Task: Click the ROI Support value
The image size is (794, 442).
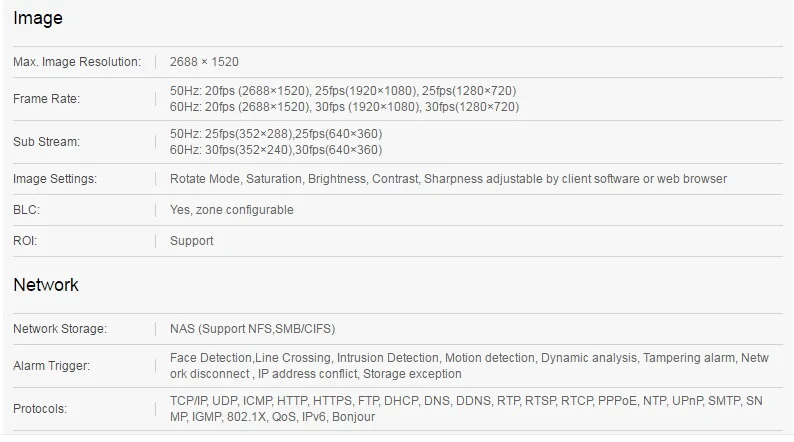Action: [191, 240]
